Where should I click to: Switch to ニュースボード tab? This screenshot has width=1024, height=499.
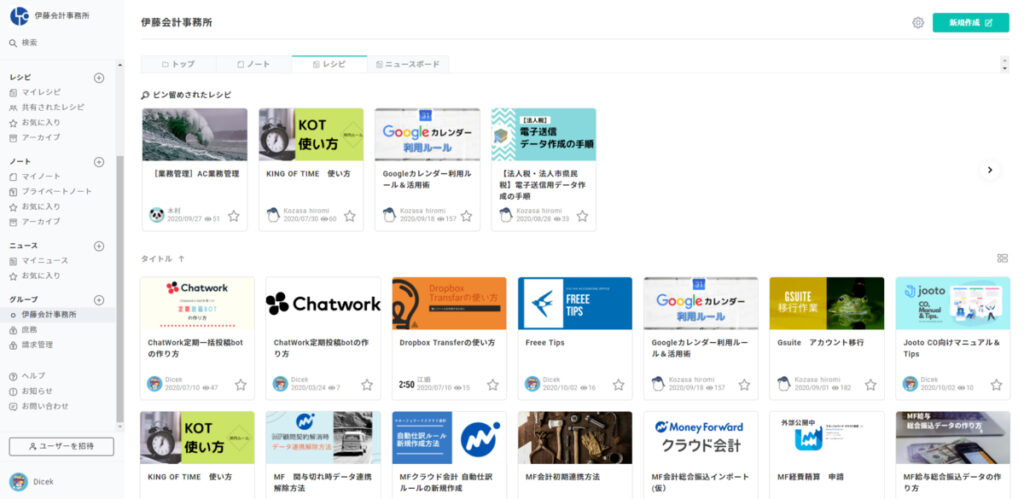(x=408, y=64)
